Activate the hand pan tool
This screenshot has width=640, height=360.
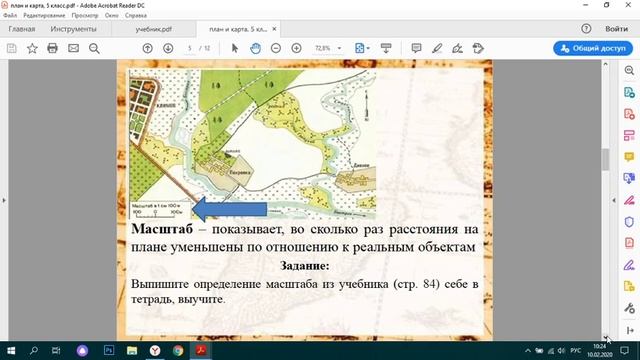pyautogui.click(x=256, y=48)
